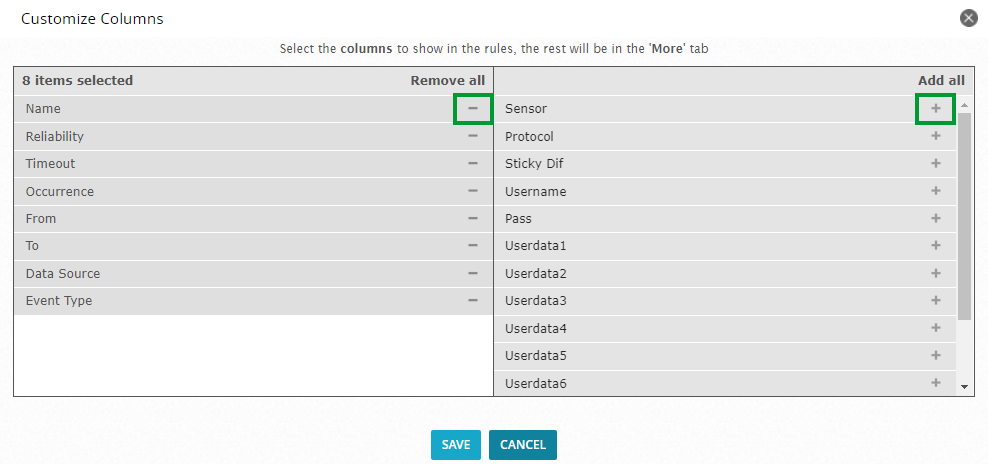Add the Username column
The image size is (988, 464).
click(936, 191)
